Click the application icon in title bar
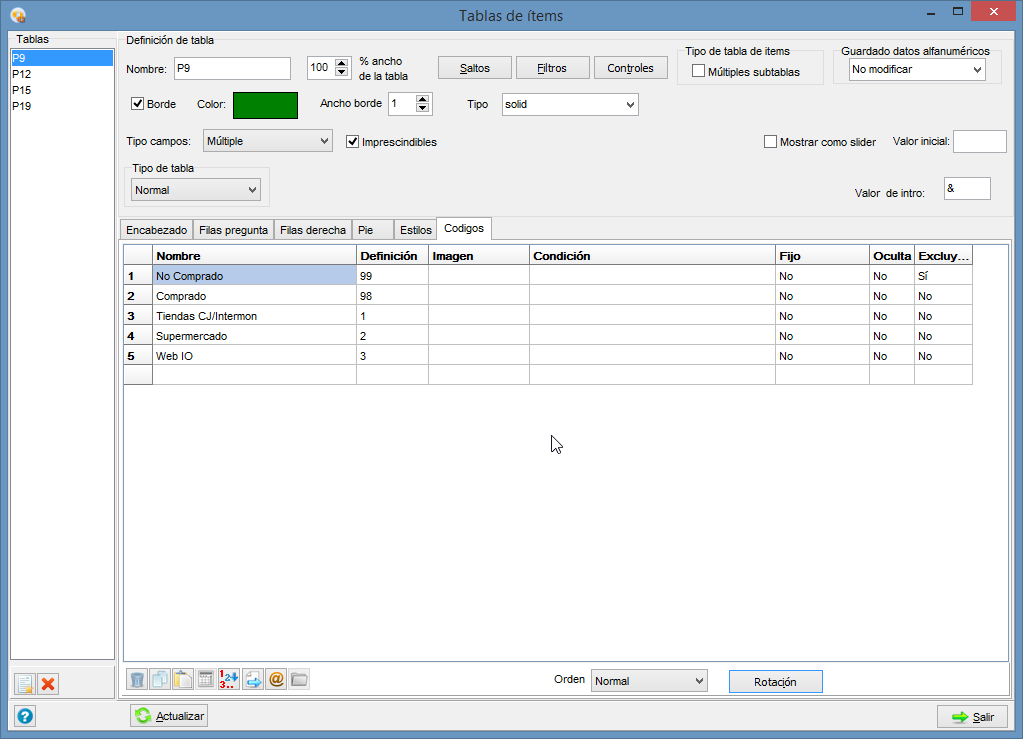This screenshot has height=739, width=1023. click(18, 14)
